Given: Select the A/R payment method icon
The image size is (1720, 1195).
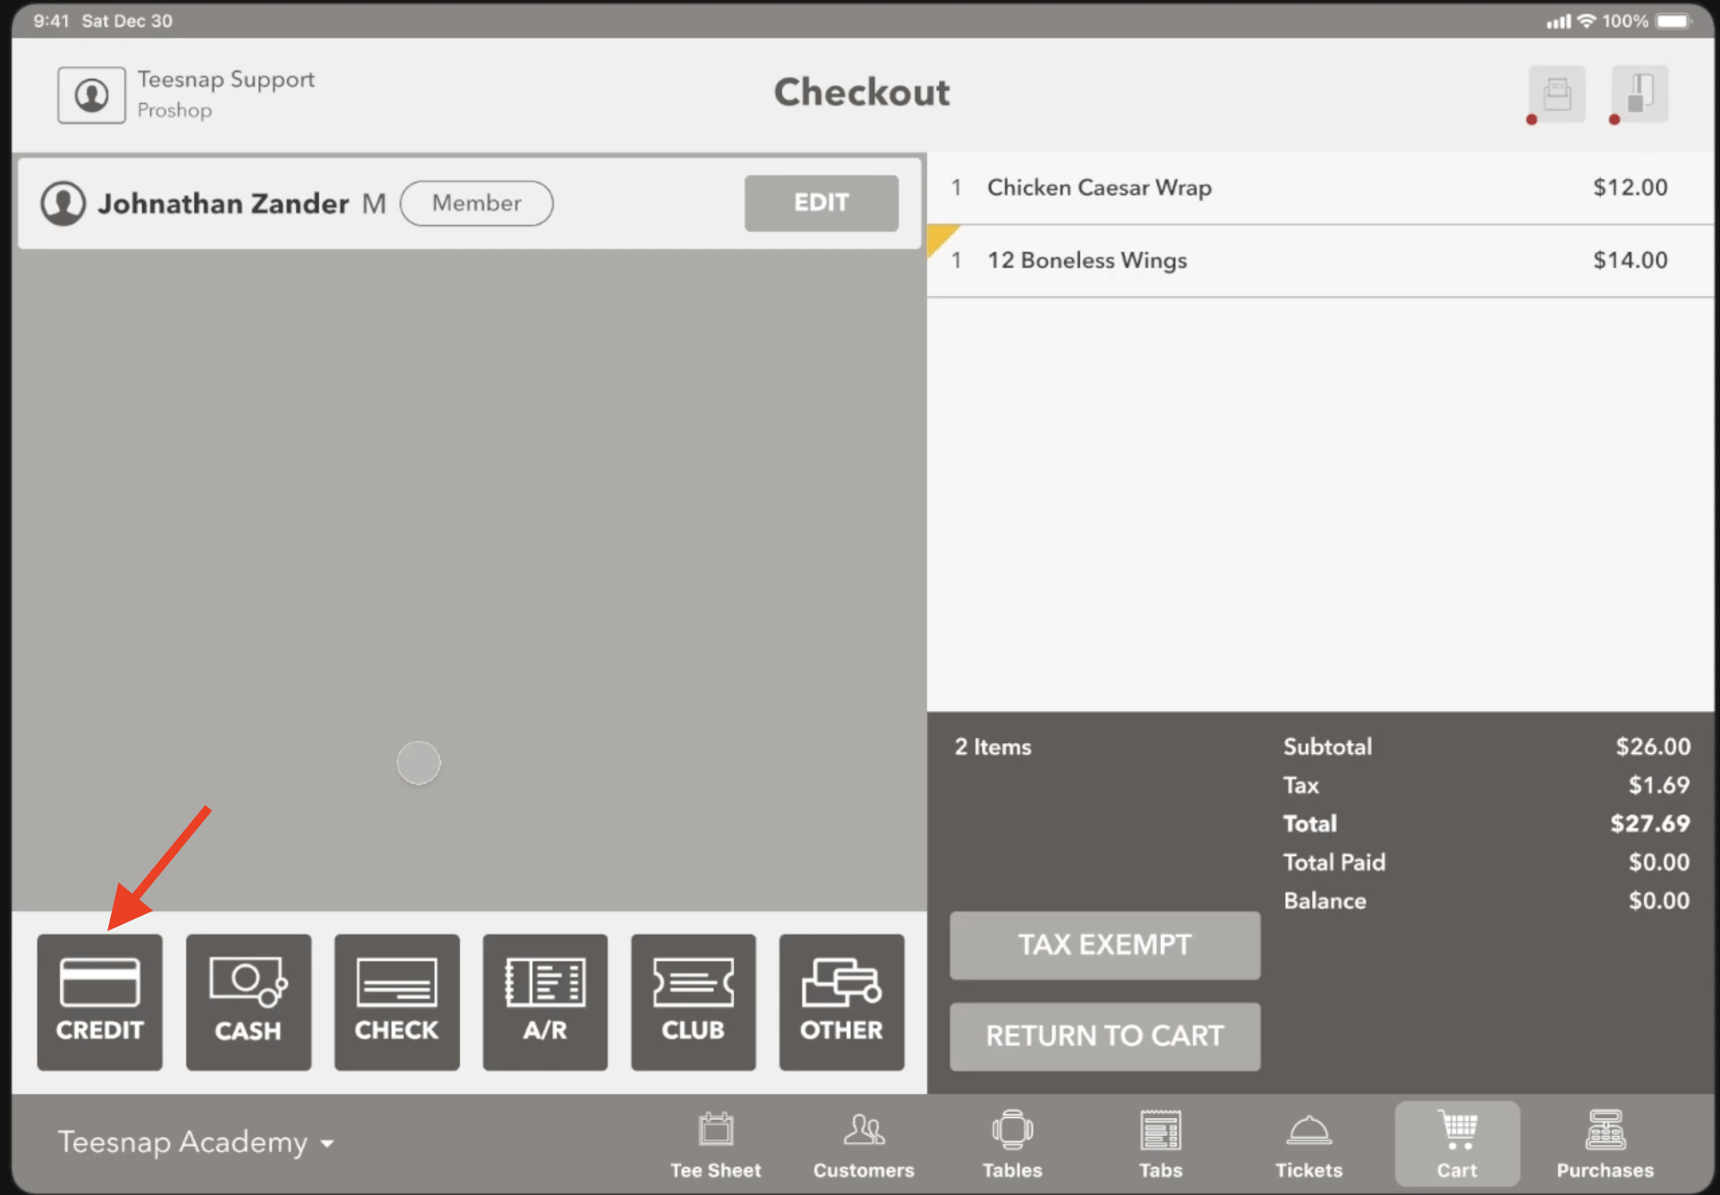Looking at the screenshot, I should point(544,1001).
